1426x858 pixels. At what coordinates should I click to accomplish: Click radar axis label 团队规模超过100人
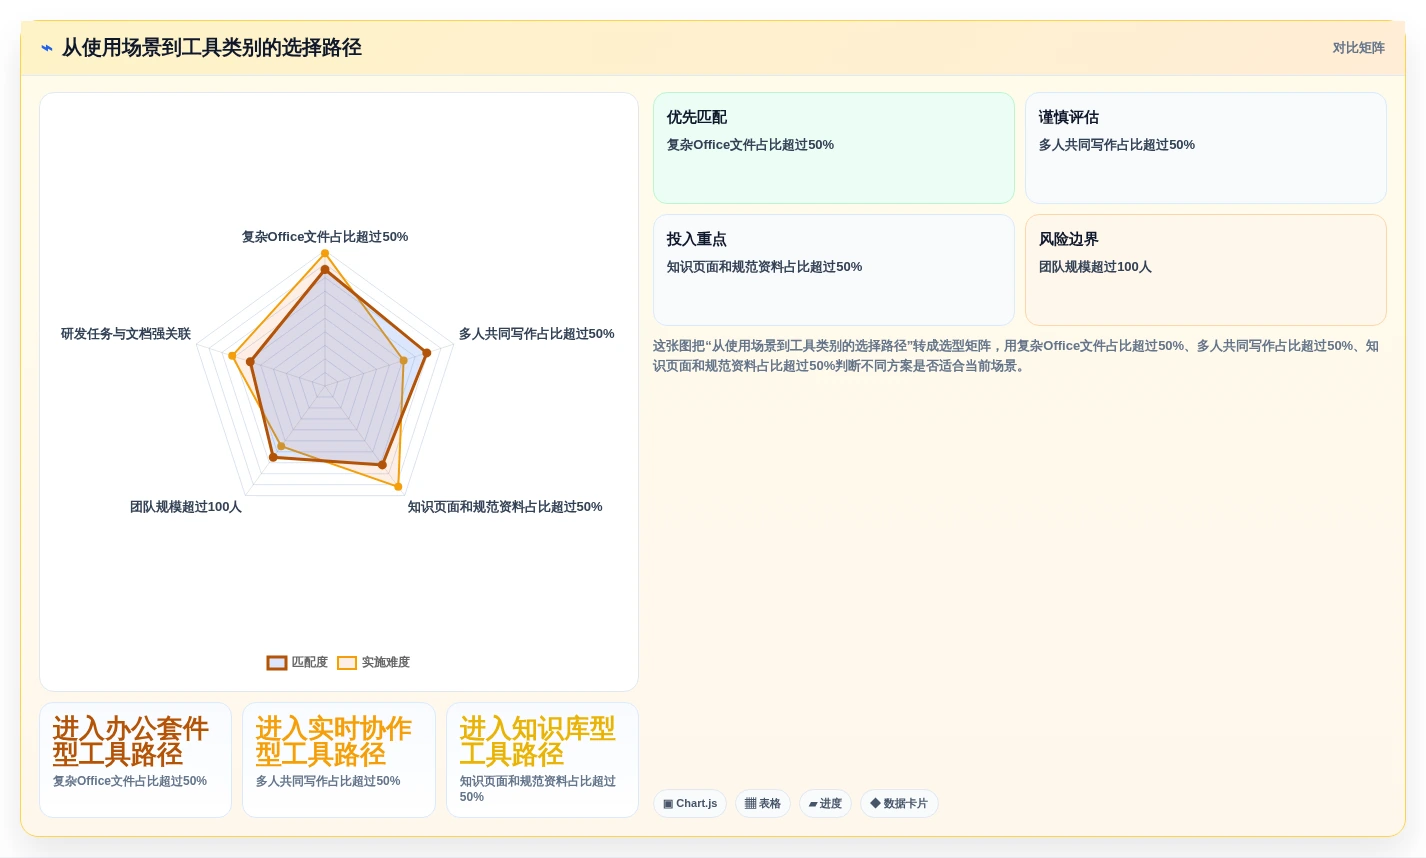[x=186, y=507]
